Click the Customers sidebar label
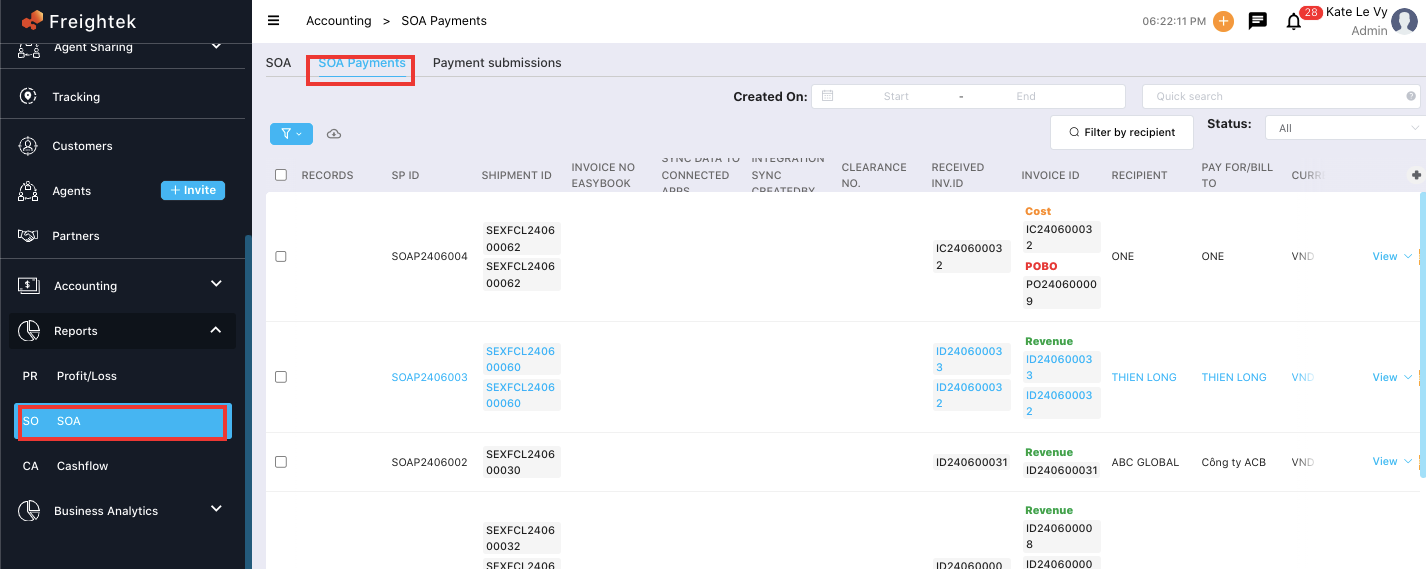The image size is (1426, 569). coord(82,146)
